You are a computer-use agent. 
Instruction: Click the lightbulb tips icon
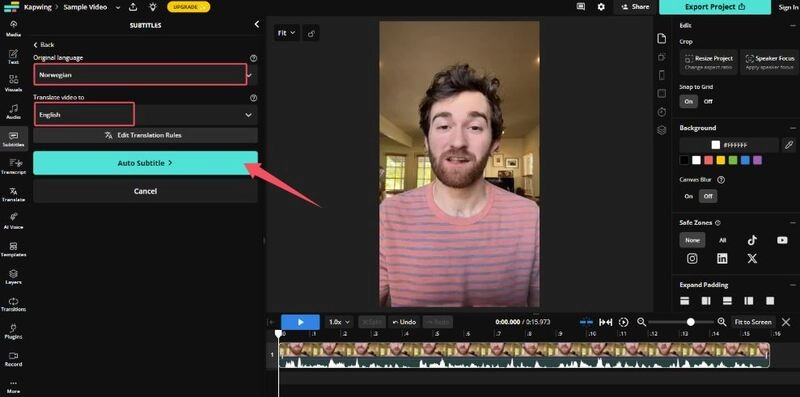point(153,7)
